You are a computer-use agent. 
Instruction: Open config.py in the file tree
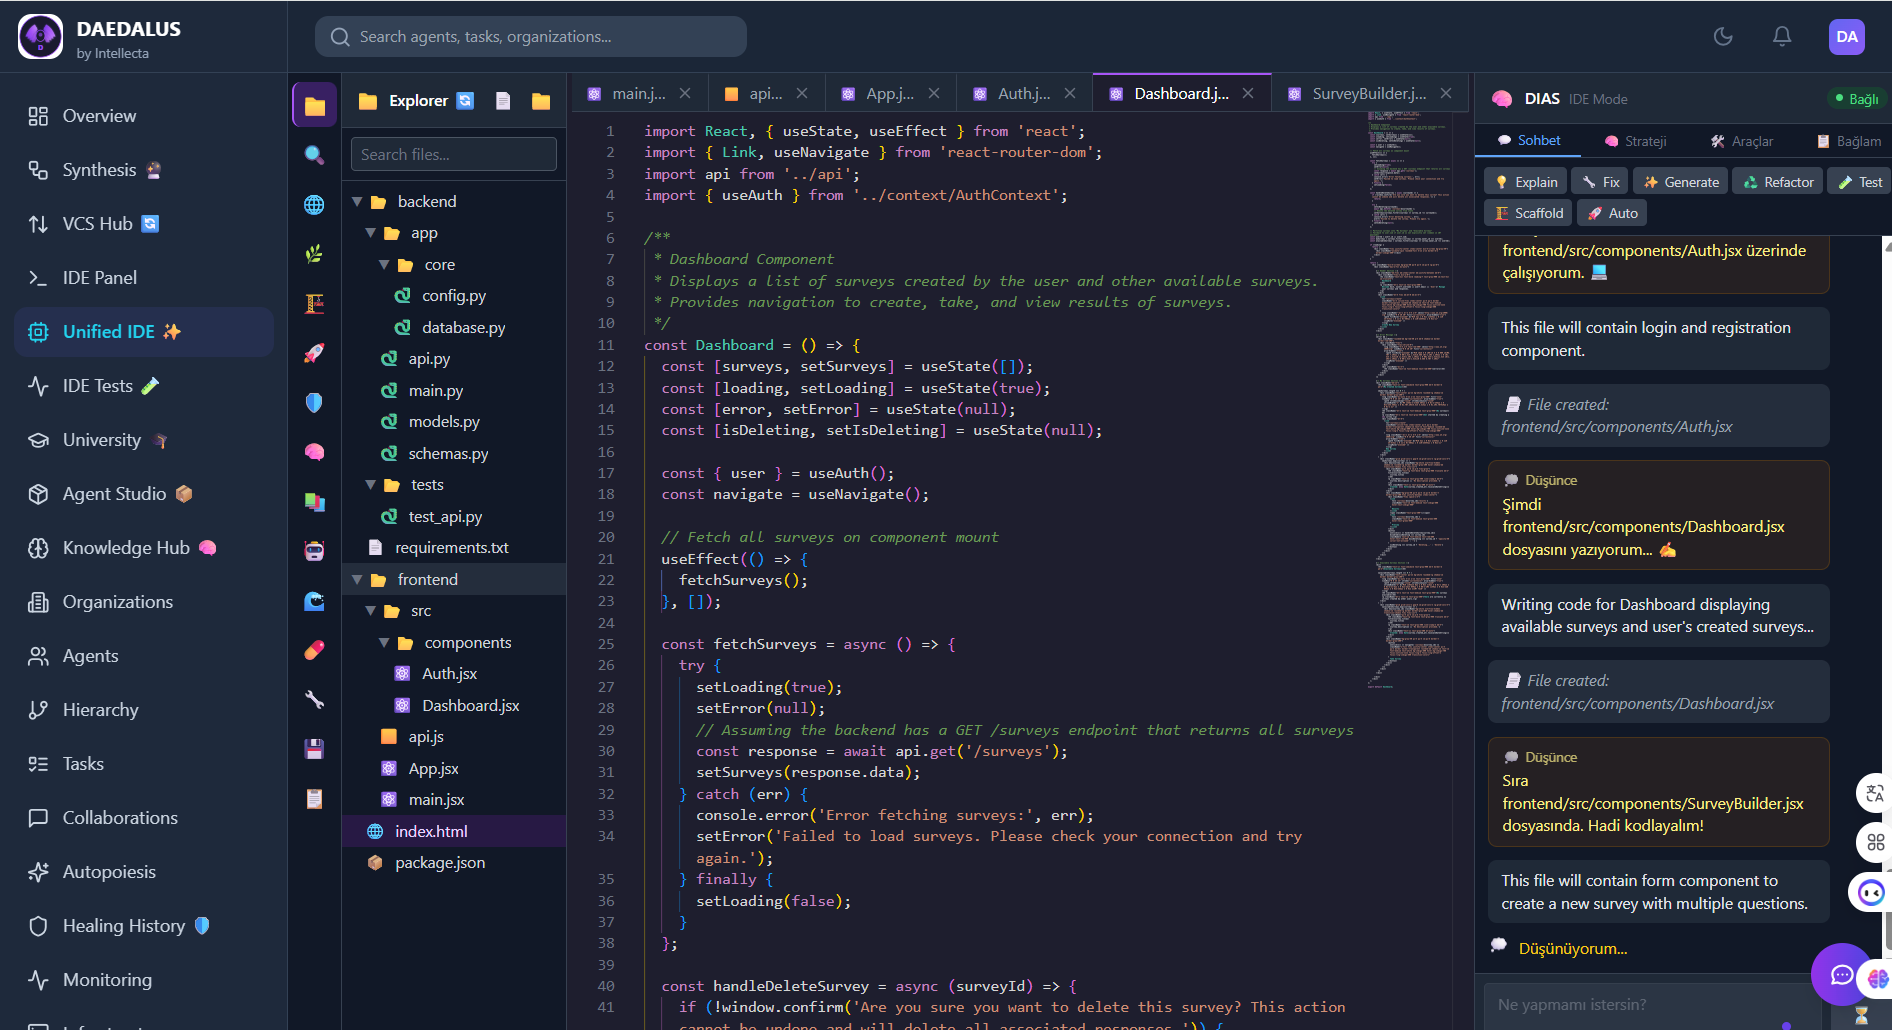point(455,296)
